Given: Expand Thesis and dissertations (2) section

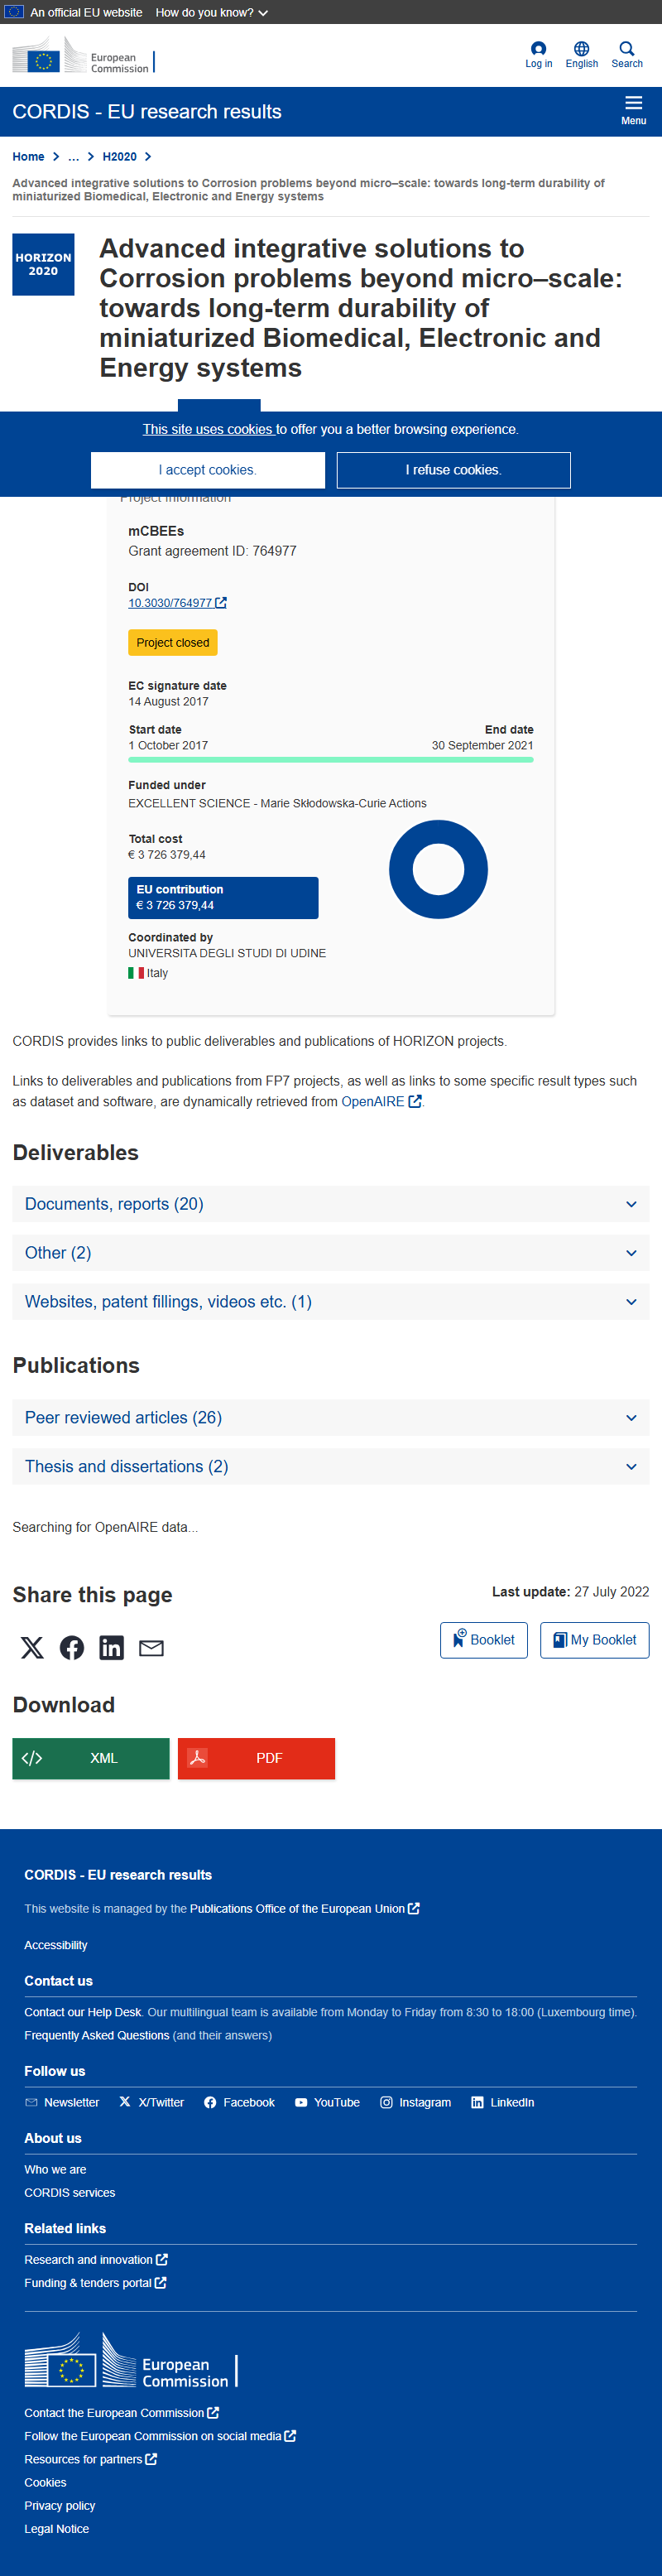Looking at the screenshot, I should click(x=331, y=1467).
